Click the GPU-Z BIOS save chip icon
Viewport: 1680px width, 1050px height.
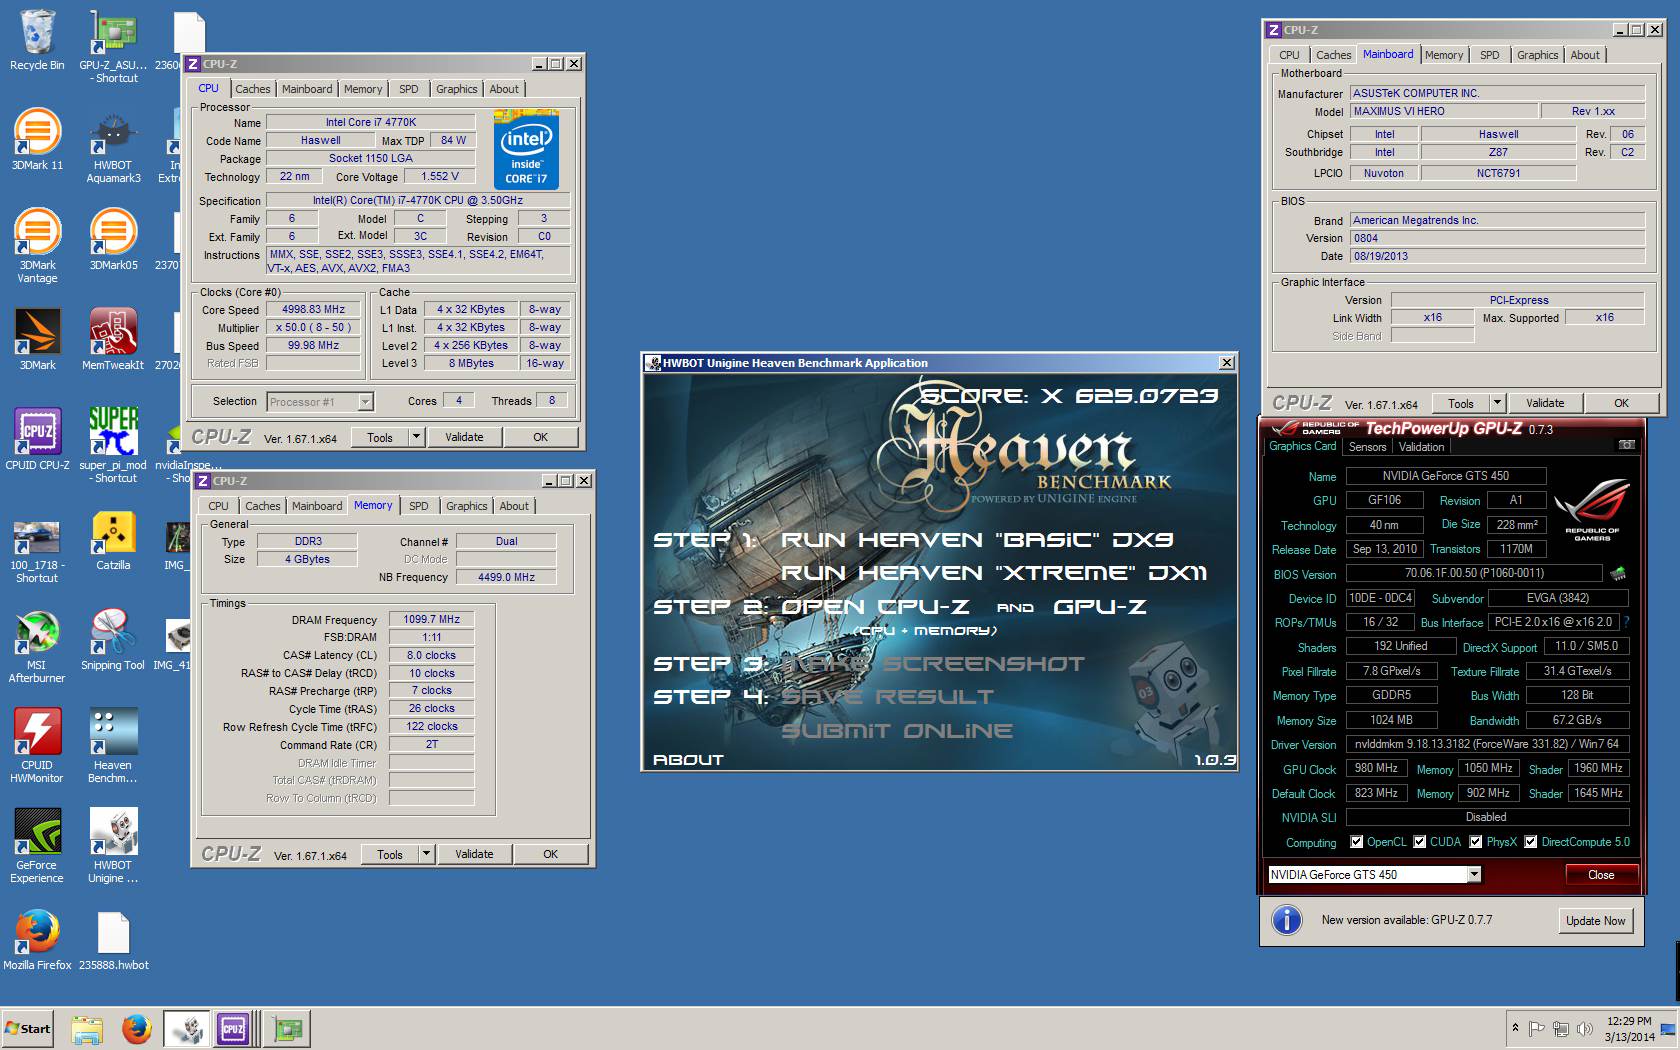(1618, 573)
